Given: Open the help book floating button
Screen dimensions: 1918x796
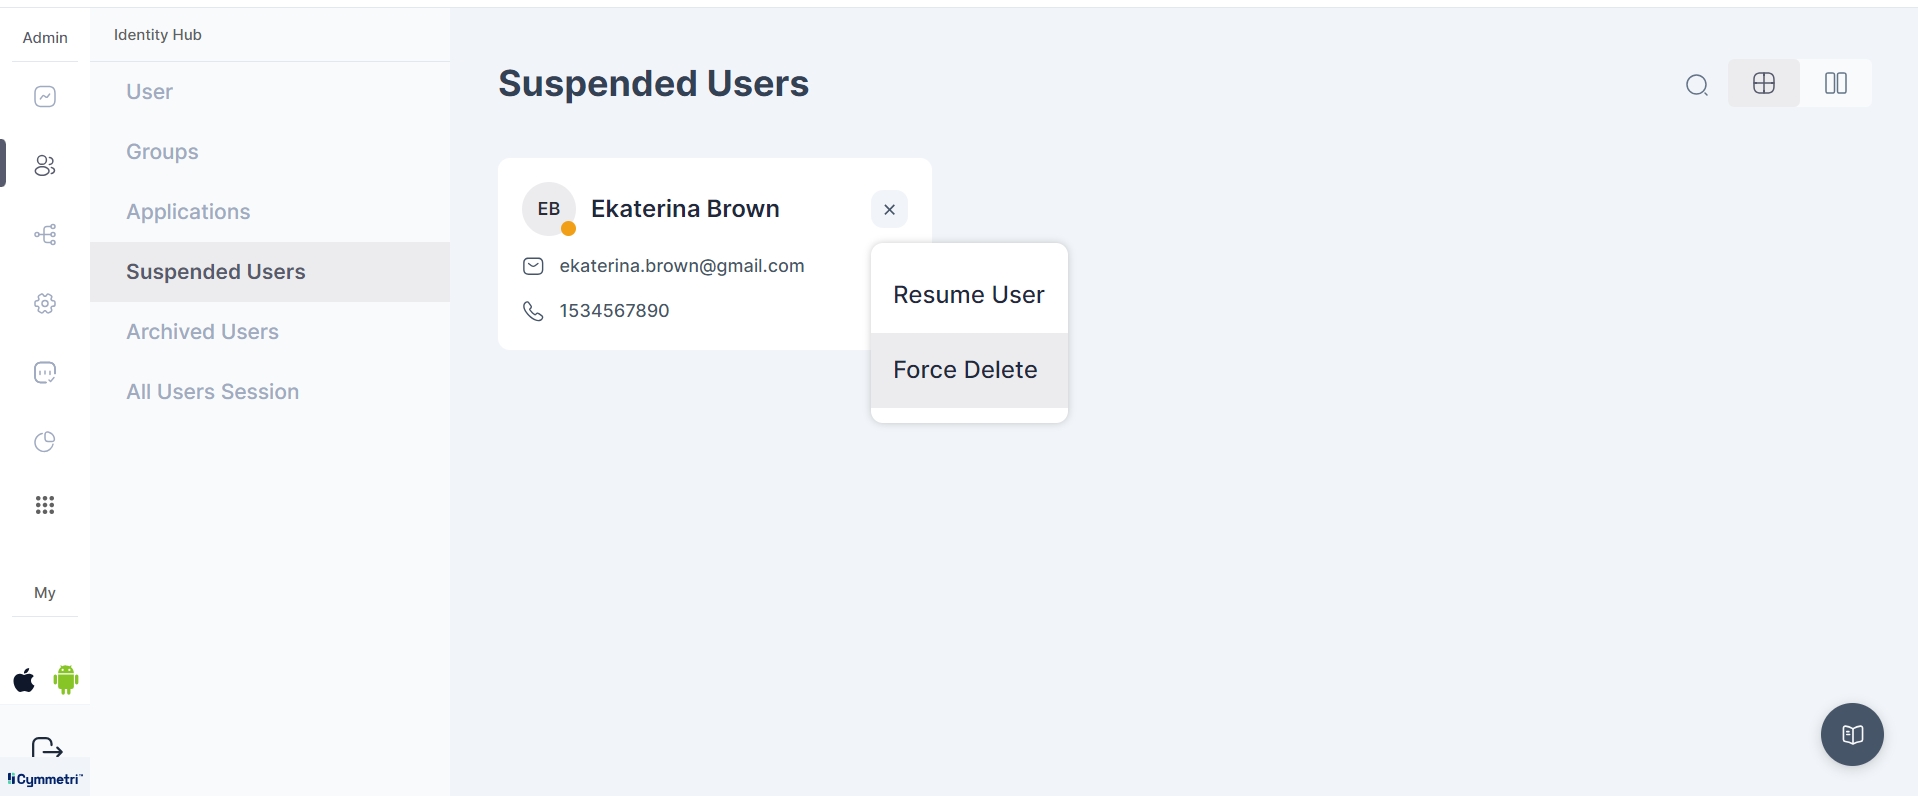Looking at the screenshot, I should tap(1852, 735).
